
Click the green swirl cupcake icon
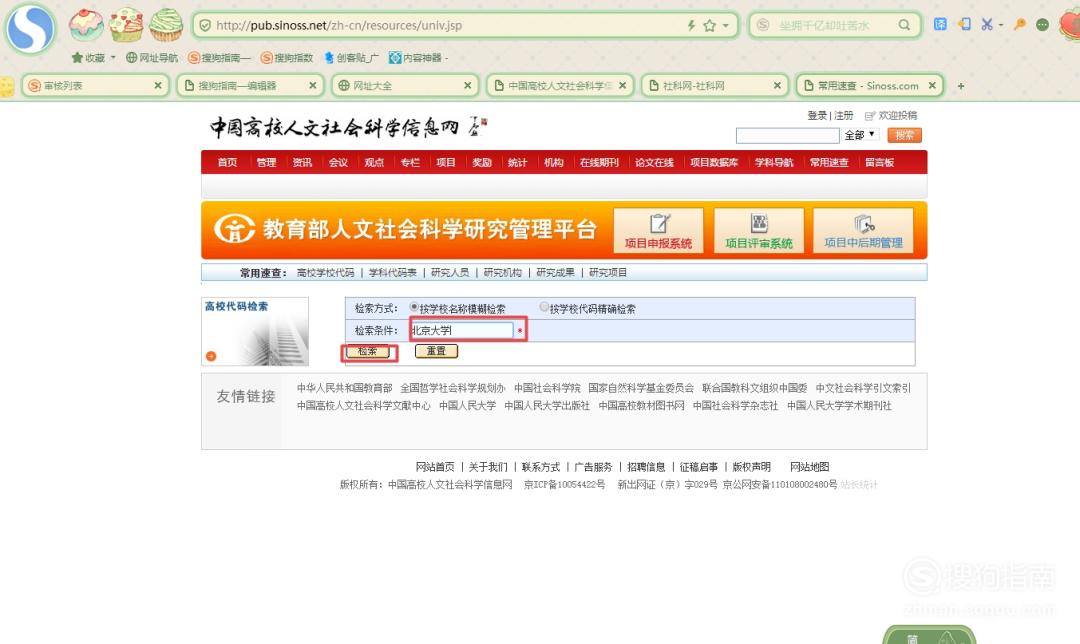(x=166, y=25)
